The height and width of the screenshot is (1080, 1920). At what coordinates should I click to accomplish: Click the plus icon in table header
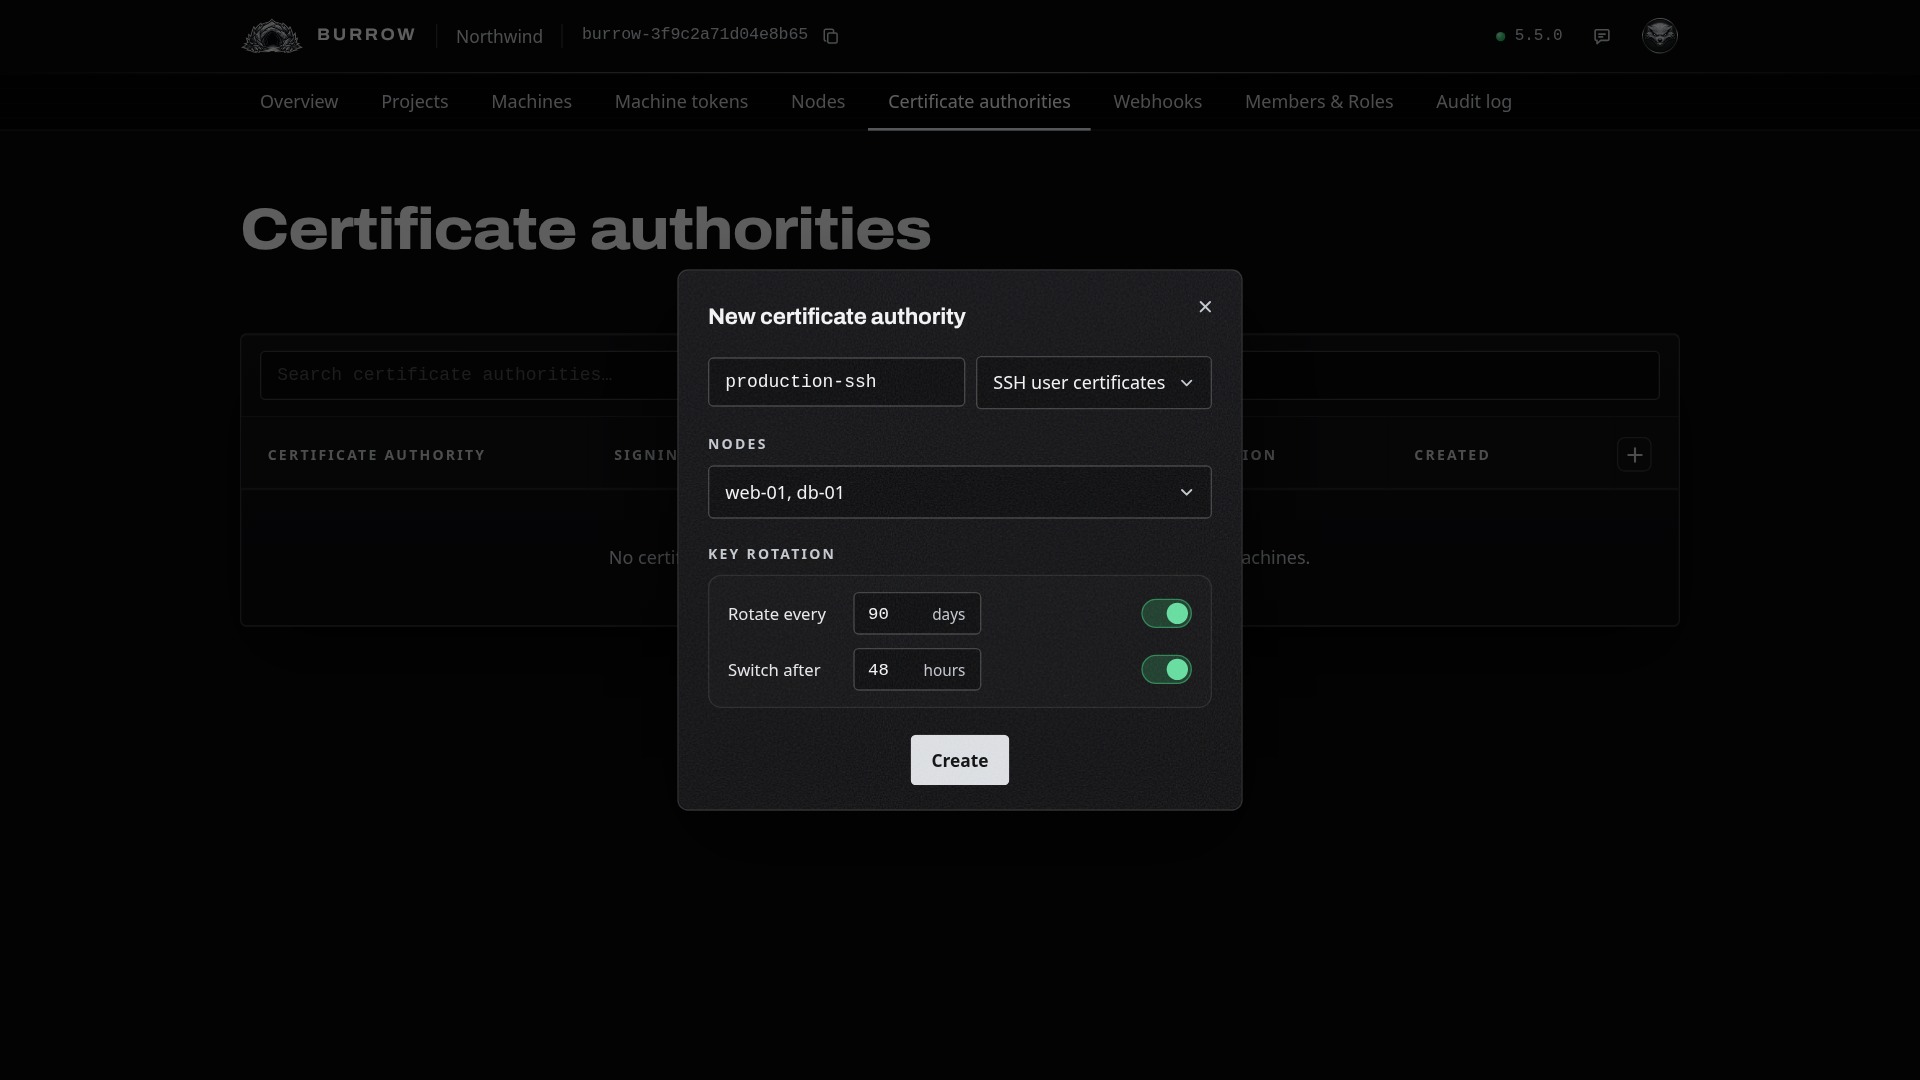pos(1634,455)
